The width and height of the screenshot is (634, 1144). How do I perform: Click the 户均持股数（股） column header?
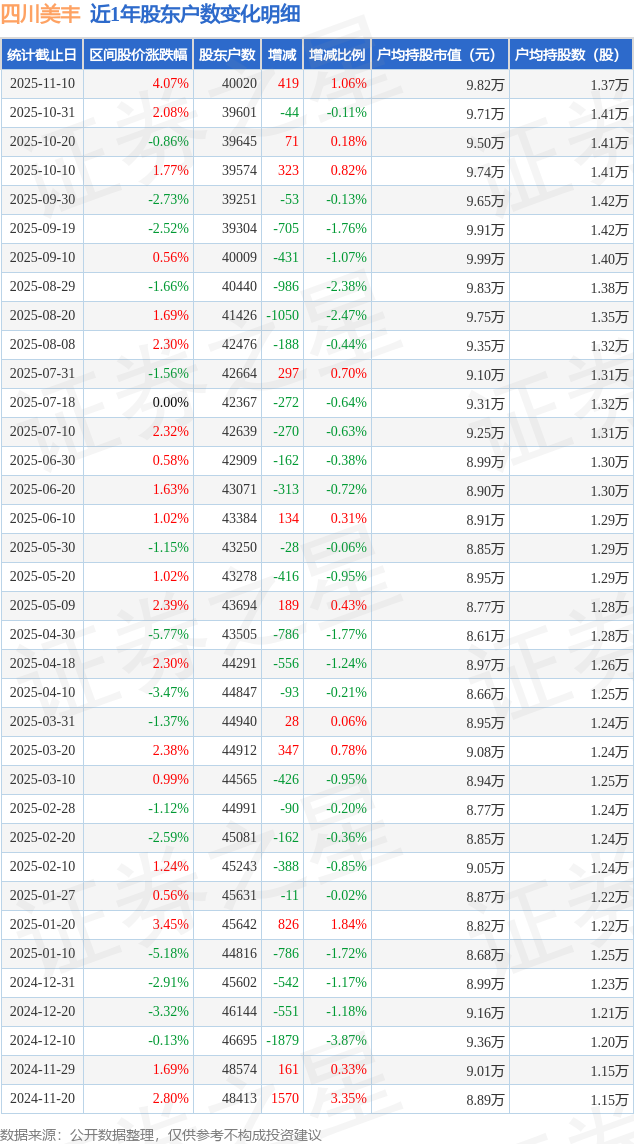pos(570,55)
